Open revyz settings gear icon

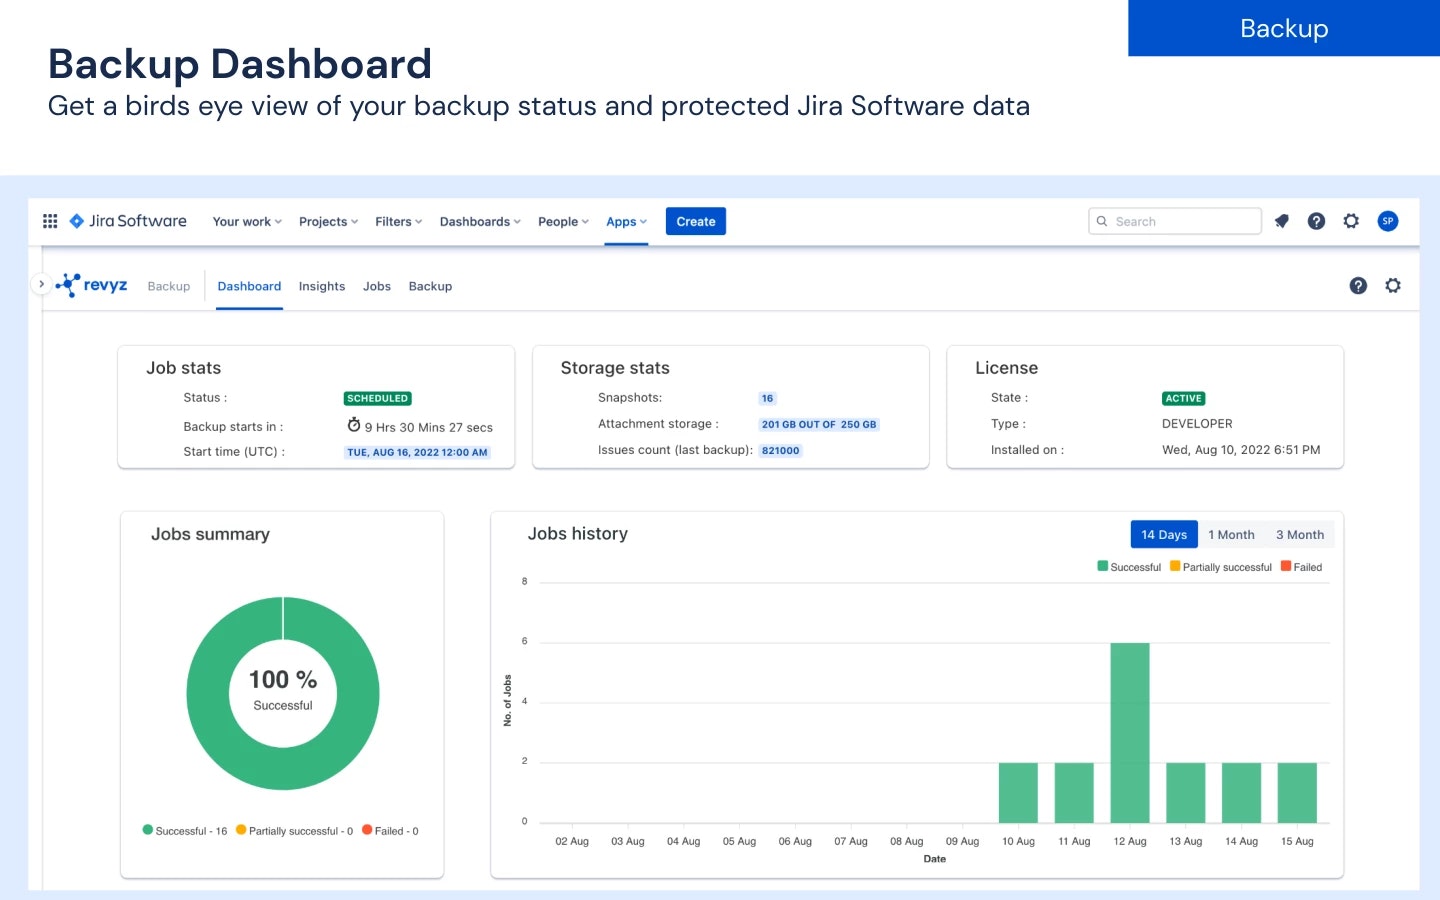[x=1393, y=286]
